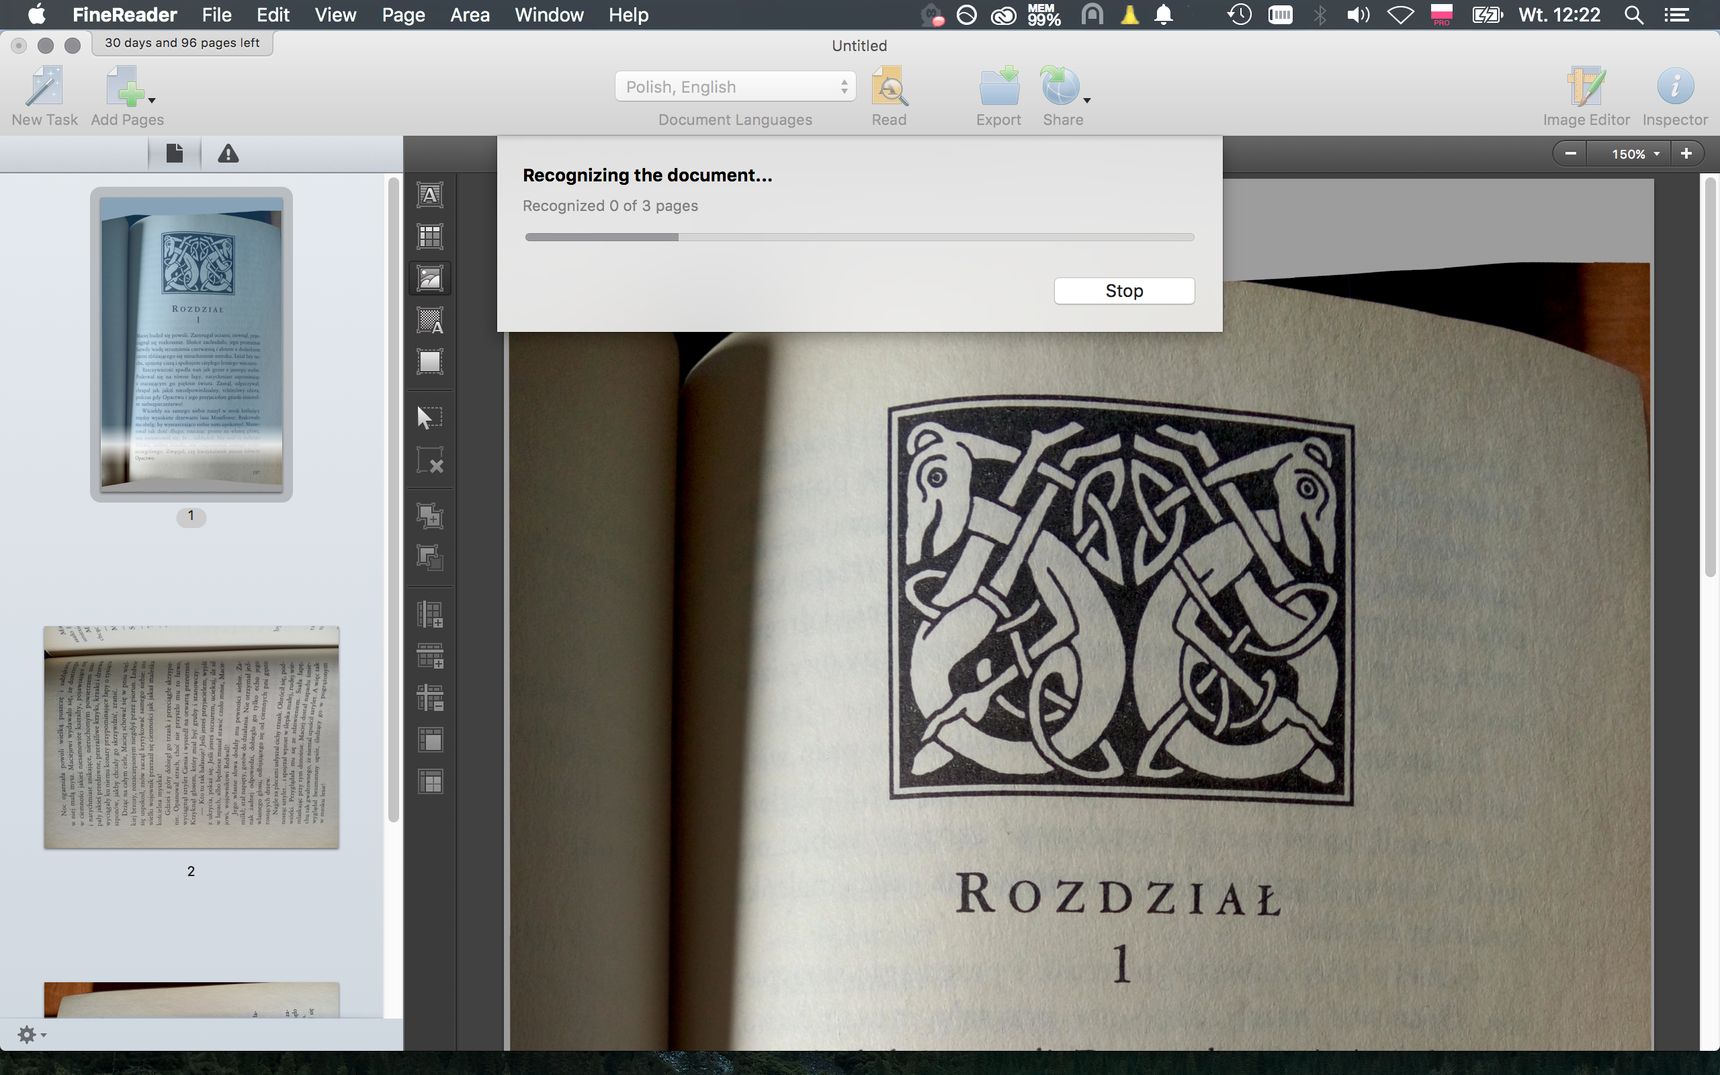Show warnings view in sidebar
The image size is (1720, 1075).
(x=228, y=153)
